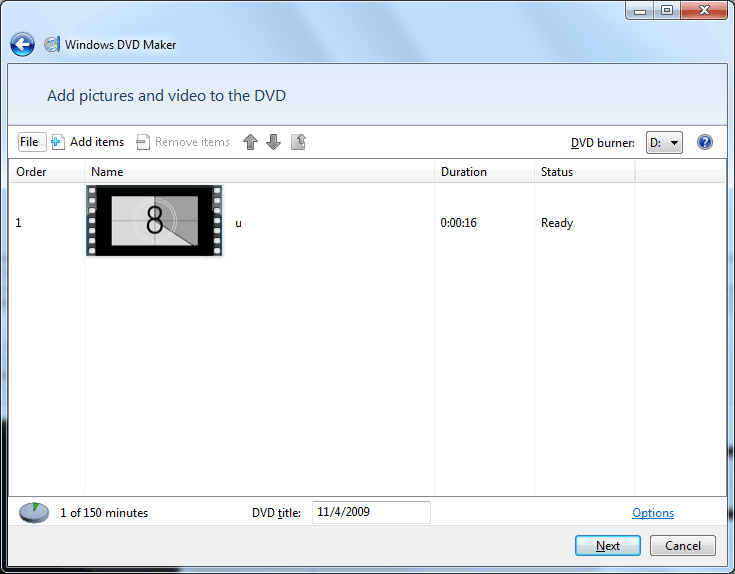Click Remove items in the toolbar

tap(192, 142)
